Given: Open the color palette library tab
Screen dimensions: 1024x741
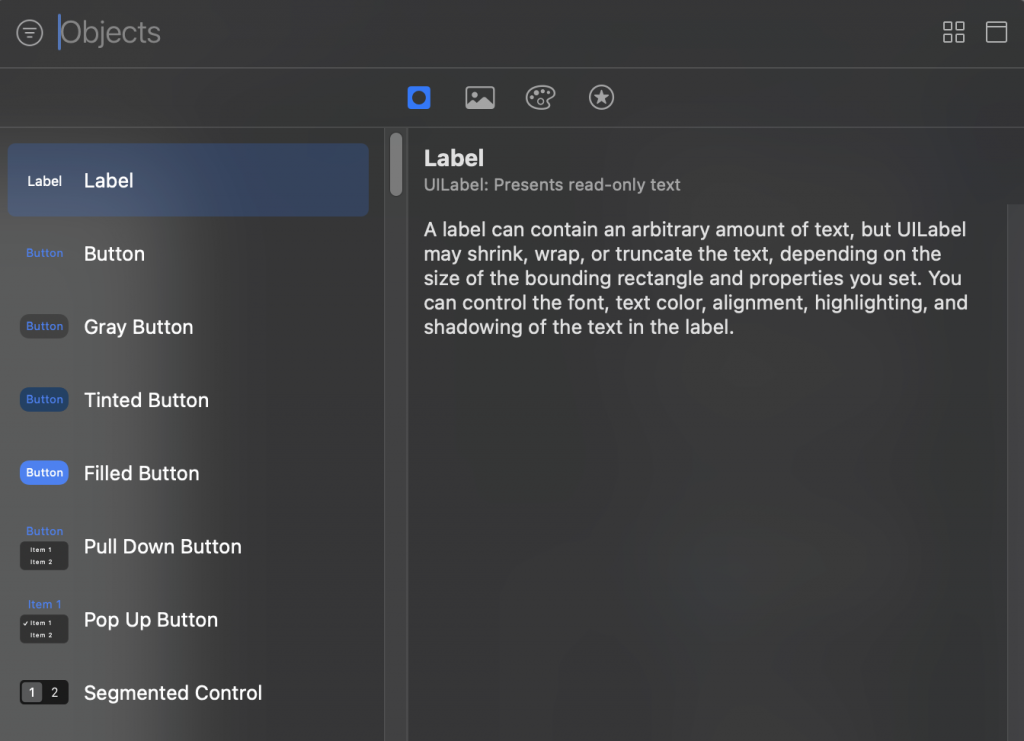Looking at the screenshot, I should [540, 97].
